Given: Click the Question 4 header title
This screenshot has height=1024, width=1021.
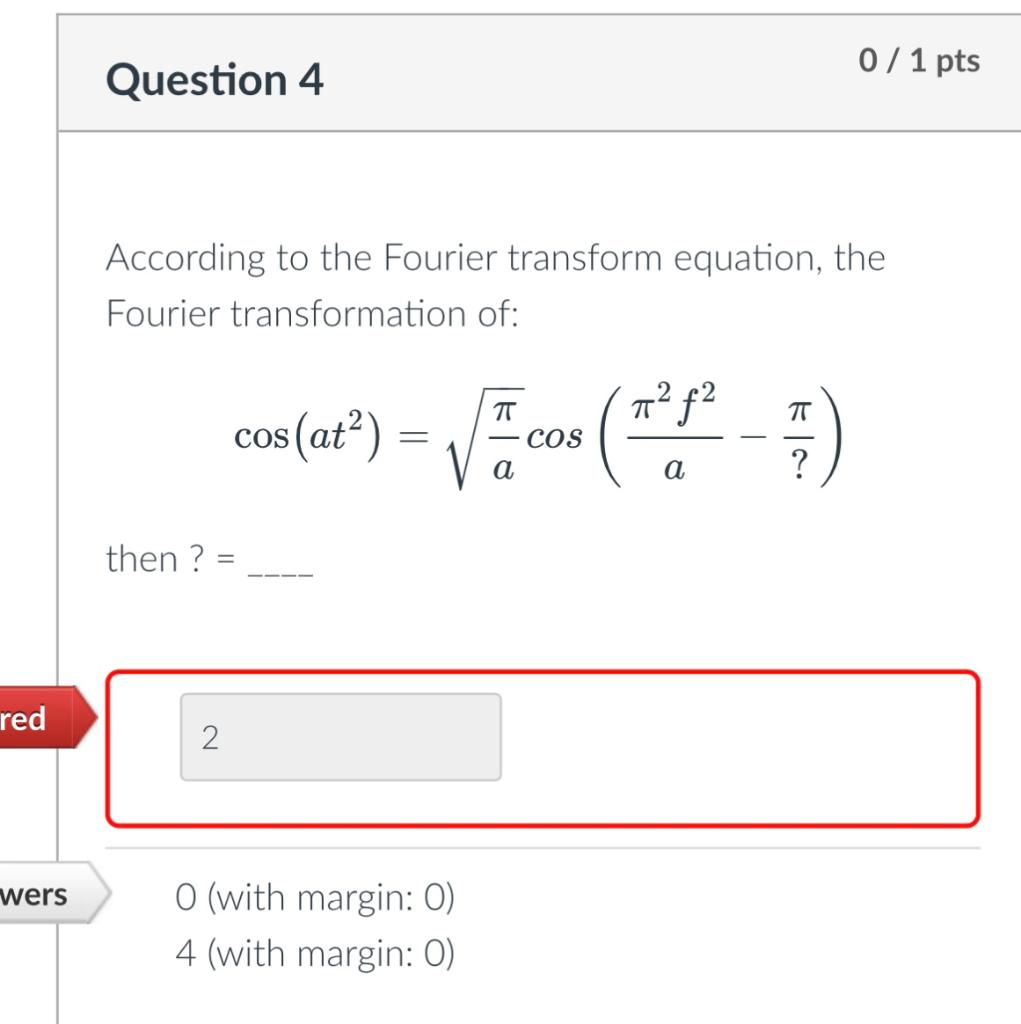Looking at the screenshot, I should click(215, 80).
